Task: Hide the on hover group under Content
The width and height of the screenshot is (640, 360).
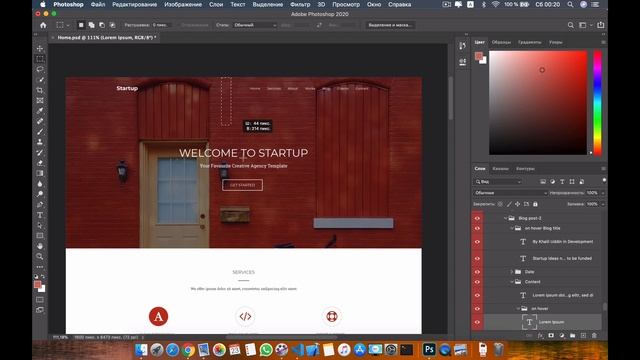Action: [x=477, y=309]
